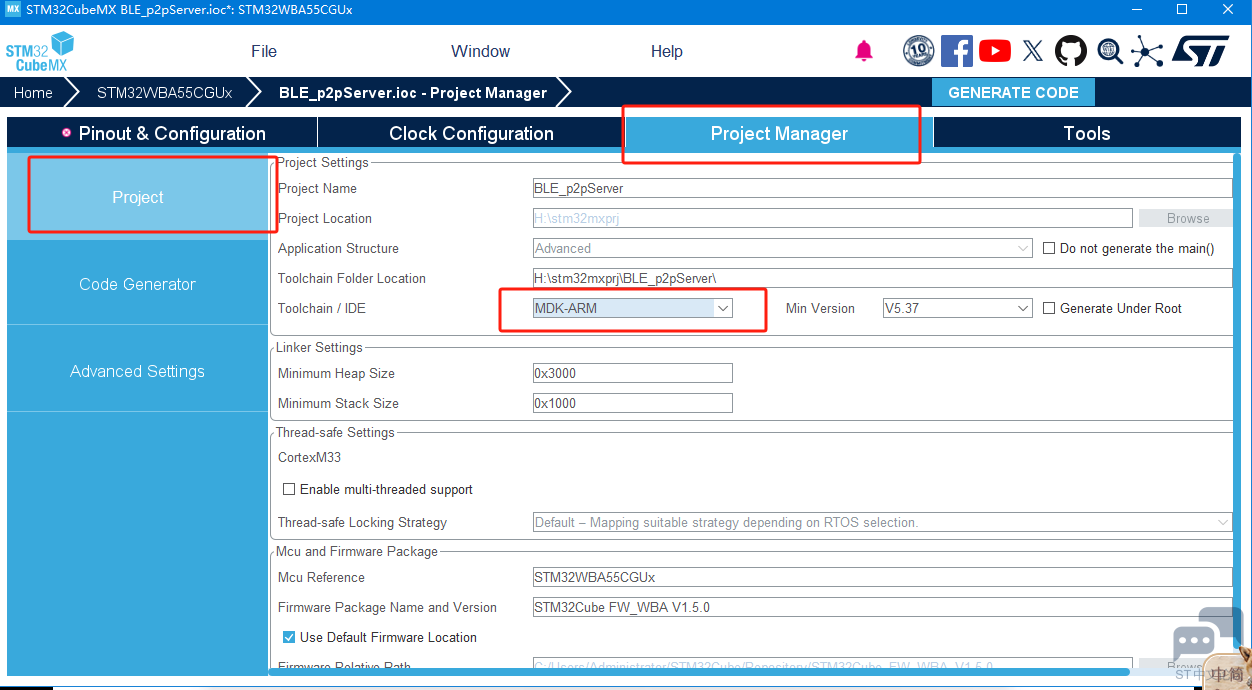This screenshot has width=1252, height=690.
Task: Open the GitHub icon link
Action: click(1071, 51)
